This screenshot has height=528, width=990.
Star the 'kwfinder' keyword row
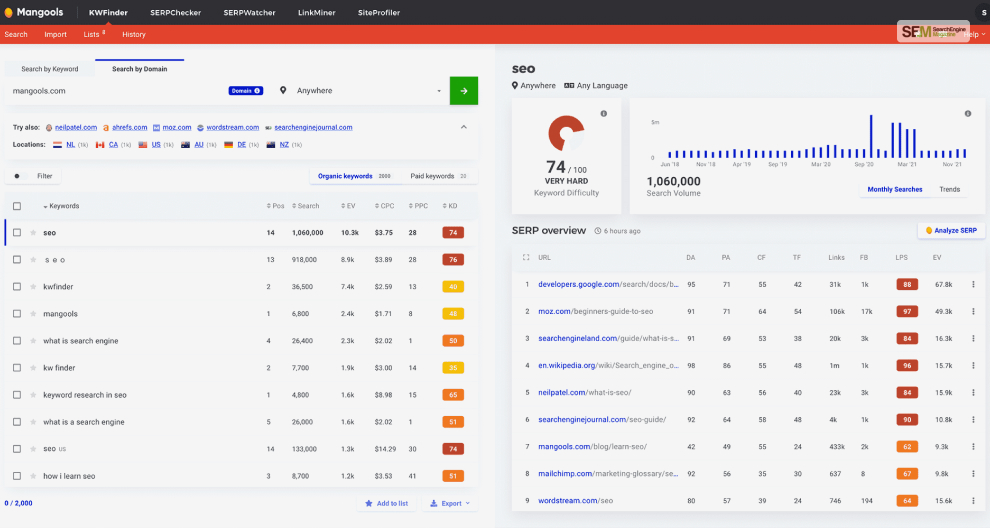point(33,287)
